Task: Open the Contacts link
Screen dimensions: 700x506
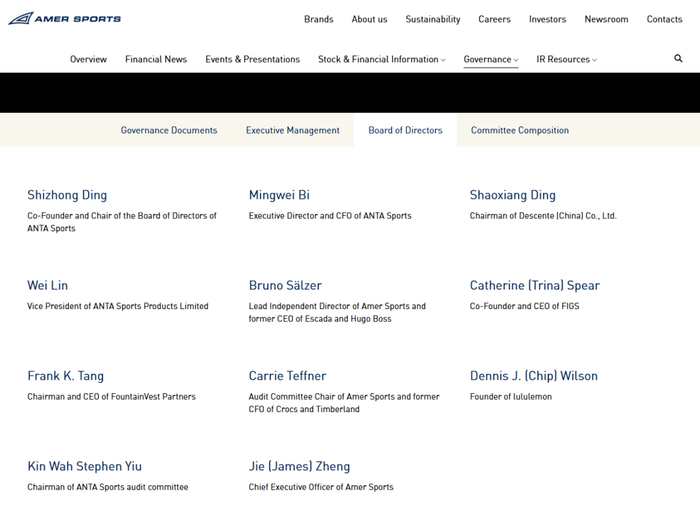Action: coord(664,19)
